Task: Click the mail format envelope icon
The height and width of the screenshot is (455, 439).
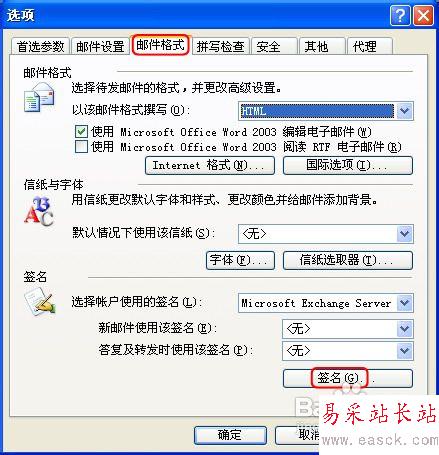Action: [39, 97]
